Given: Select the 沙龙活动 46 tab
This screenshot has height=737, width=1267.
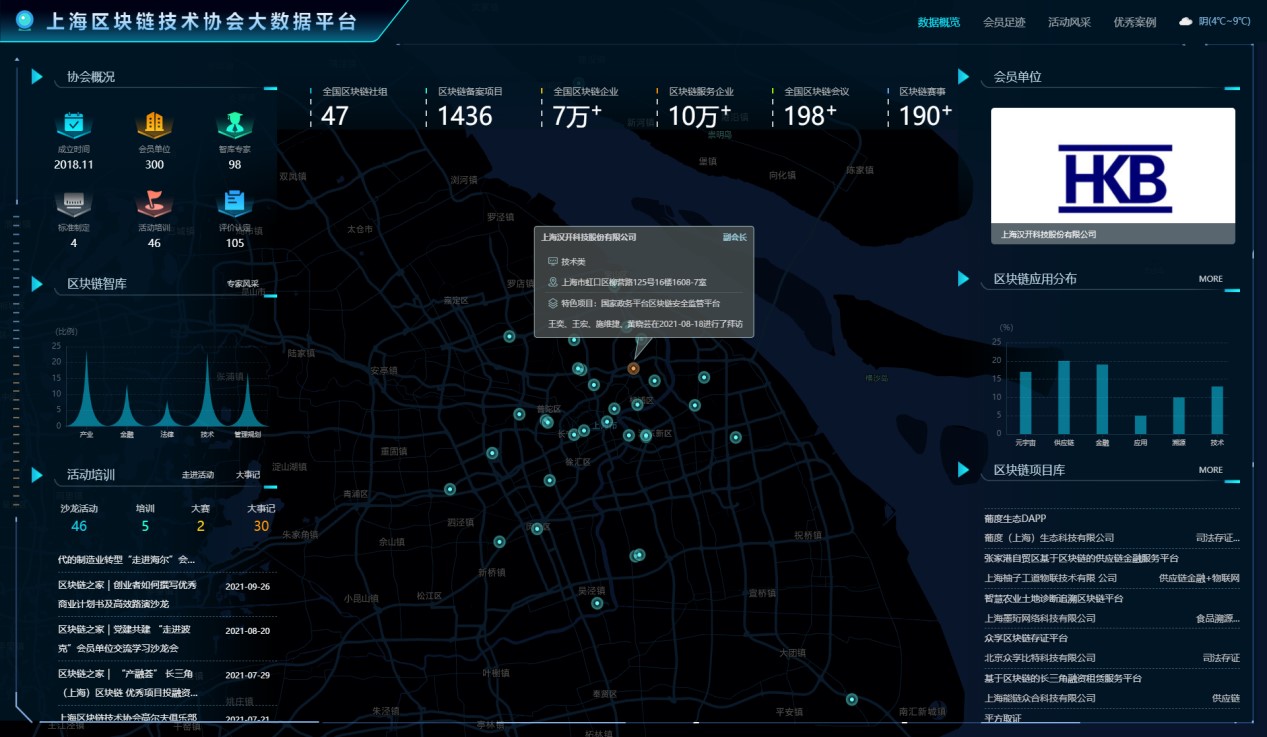Looking at the screenshot, I should coord(79,517).
